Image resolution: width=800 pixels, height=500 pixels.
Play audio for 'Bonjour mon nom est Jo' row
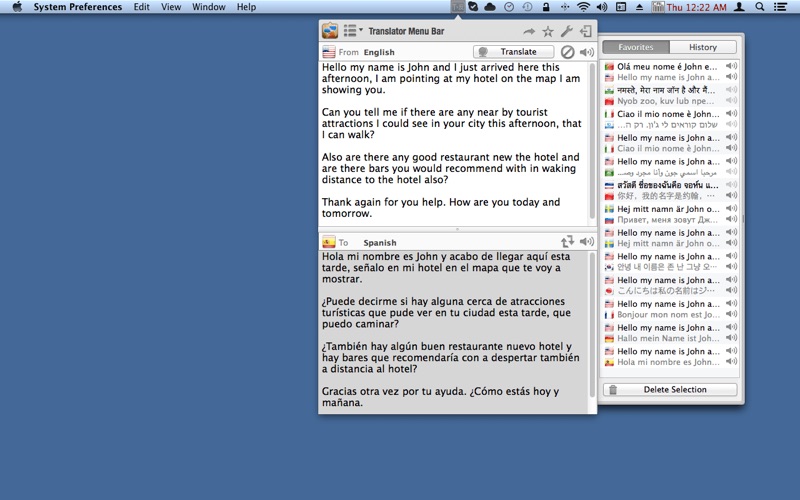(732, 314)
